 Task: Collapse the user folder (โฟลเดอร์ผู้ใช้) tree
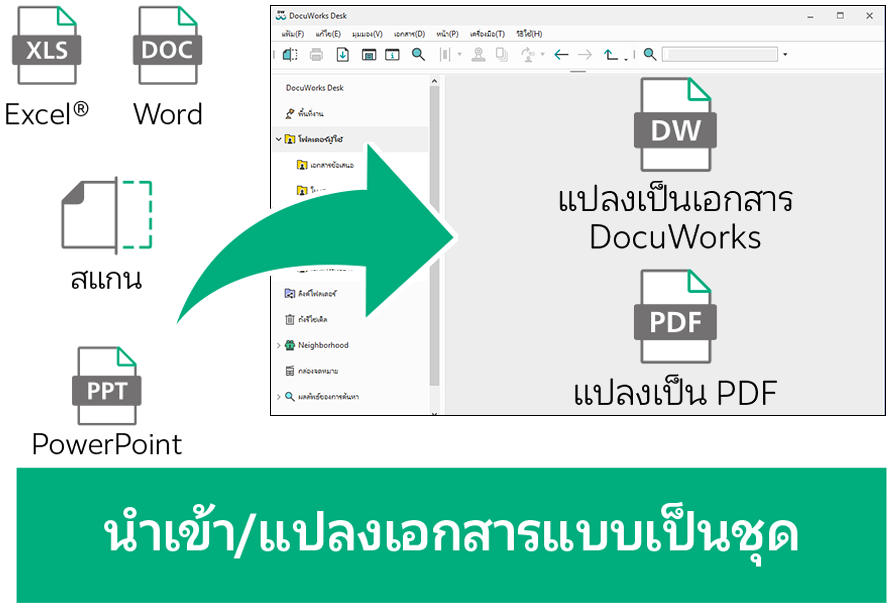(x=277, y=137)
